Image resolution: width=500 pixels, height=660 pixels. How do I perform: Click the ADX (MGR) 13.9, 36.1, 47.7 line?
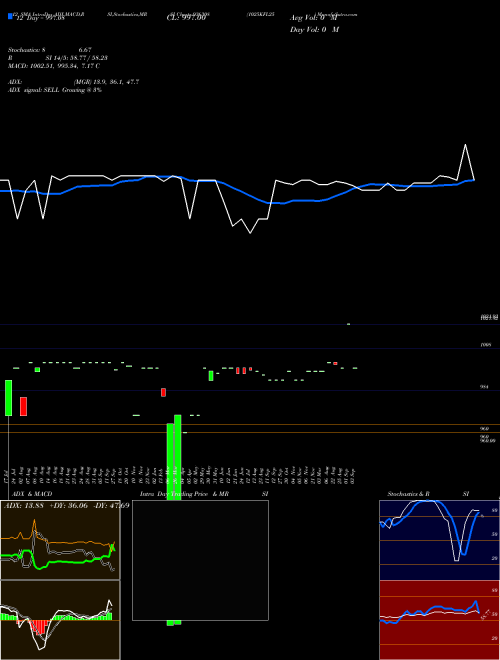(x=74, y=82)
